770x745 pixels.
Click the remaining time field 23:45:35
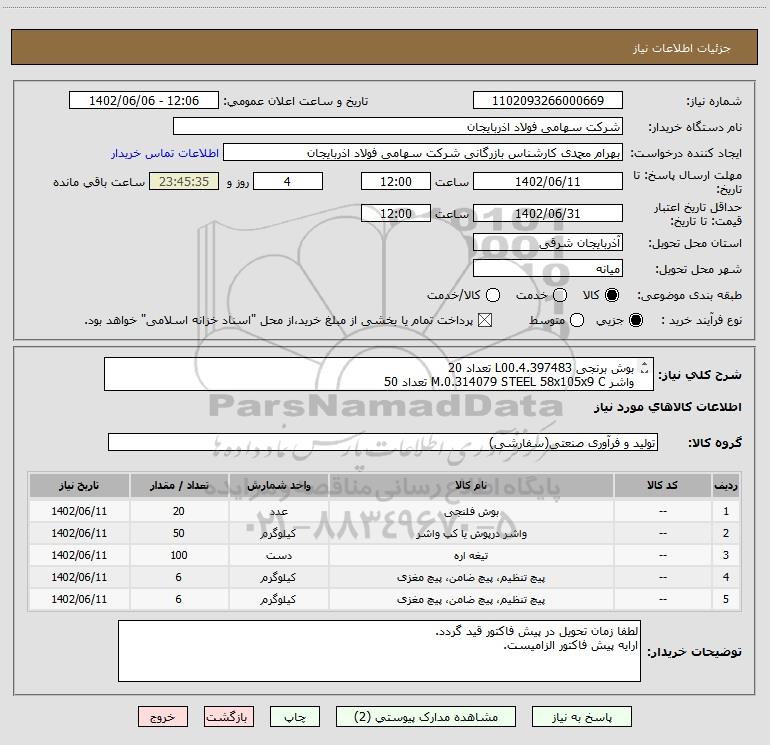184,181
